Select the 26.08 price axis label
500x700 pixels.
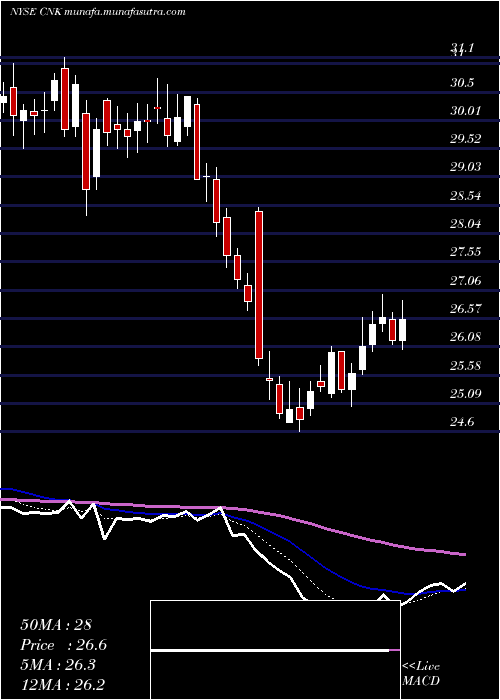pos(466,337)
